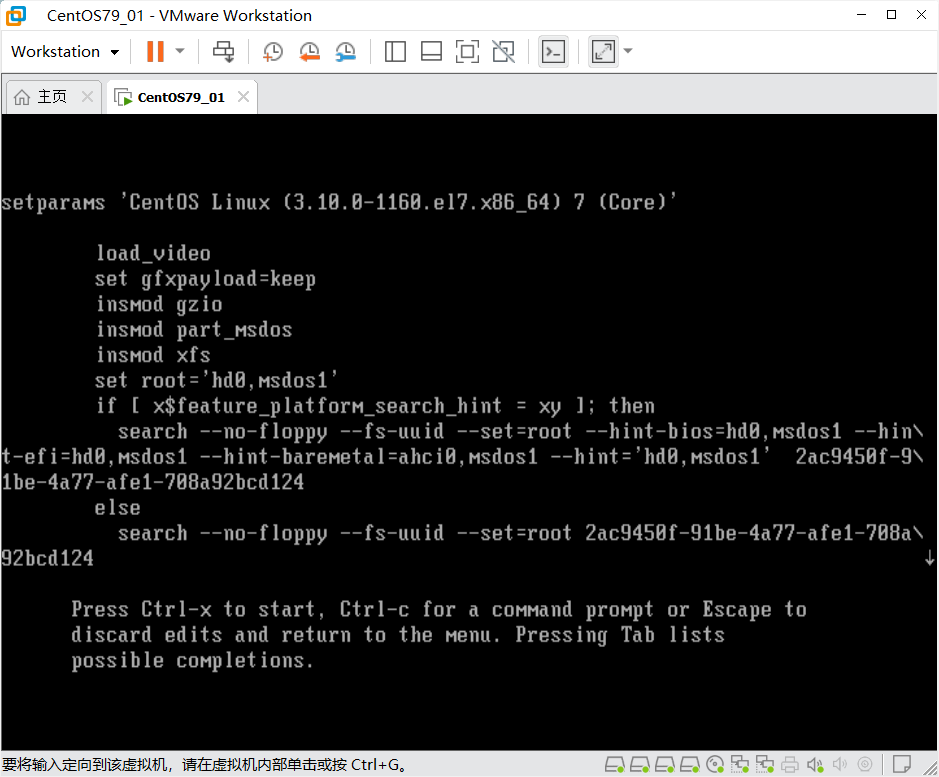
Task: Click the first network adapter status icon
Action: click(x=740, y=764)
